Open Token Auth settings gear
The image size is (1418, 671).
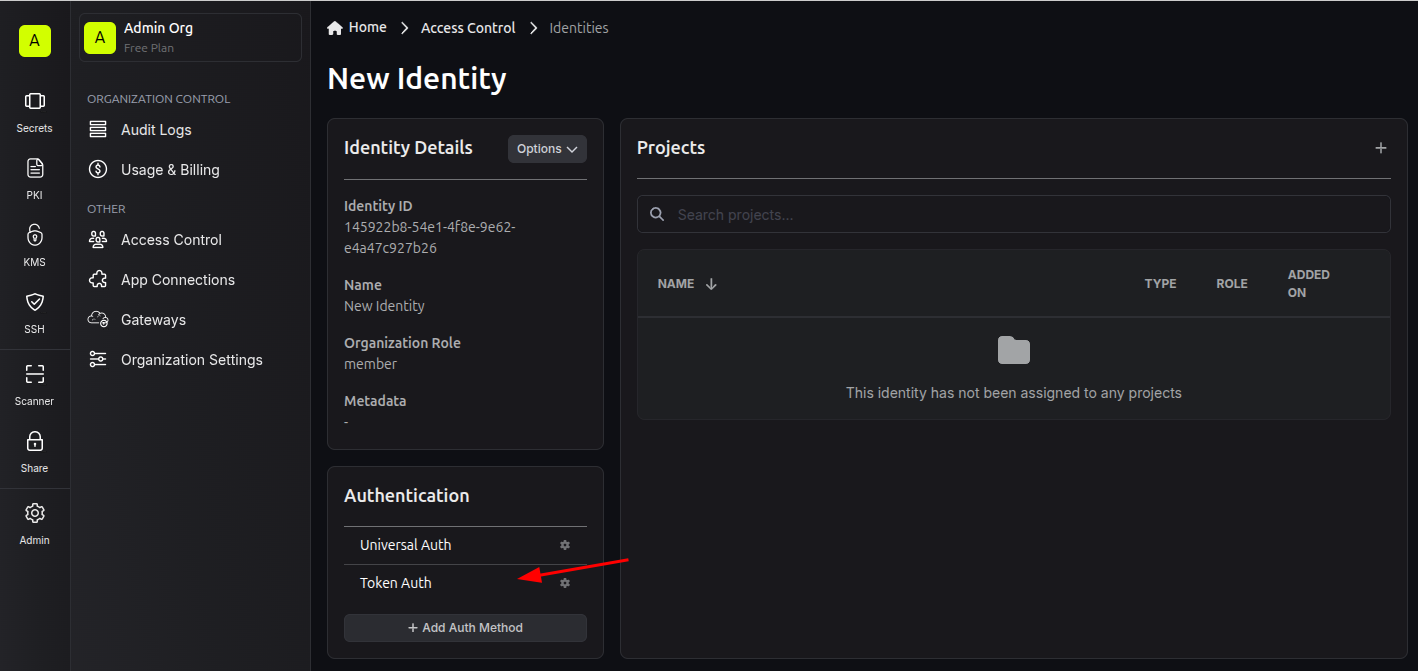pos(565,583)
